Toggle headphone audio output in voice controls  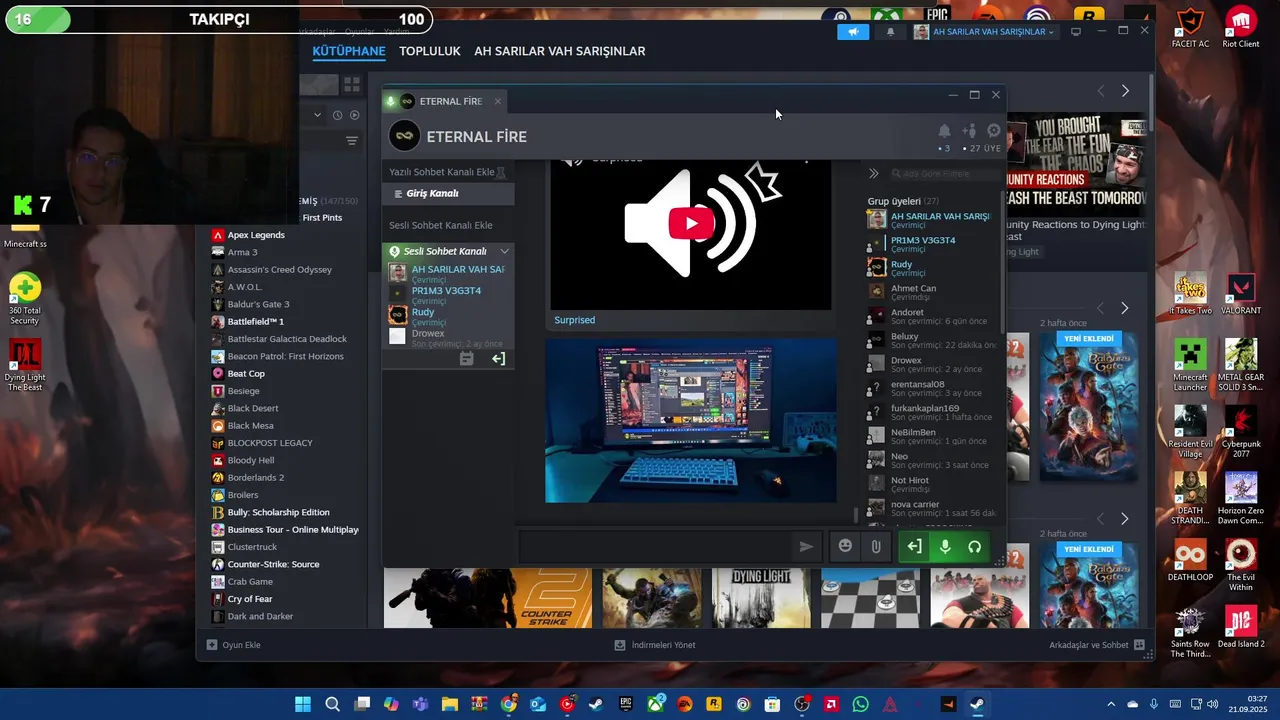click(974, 546)
